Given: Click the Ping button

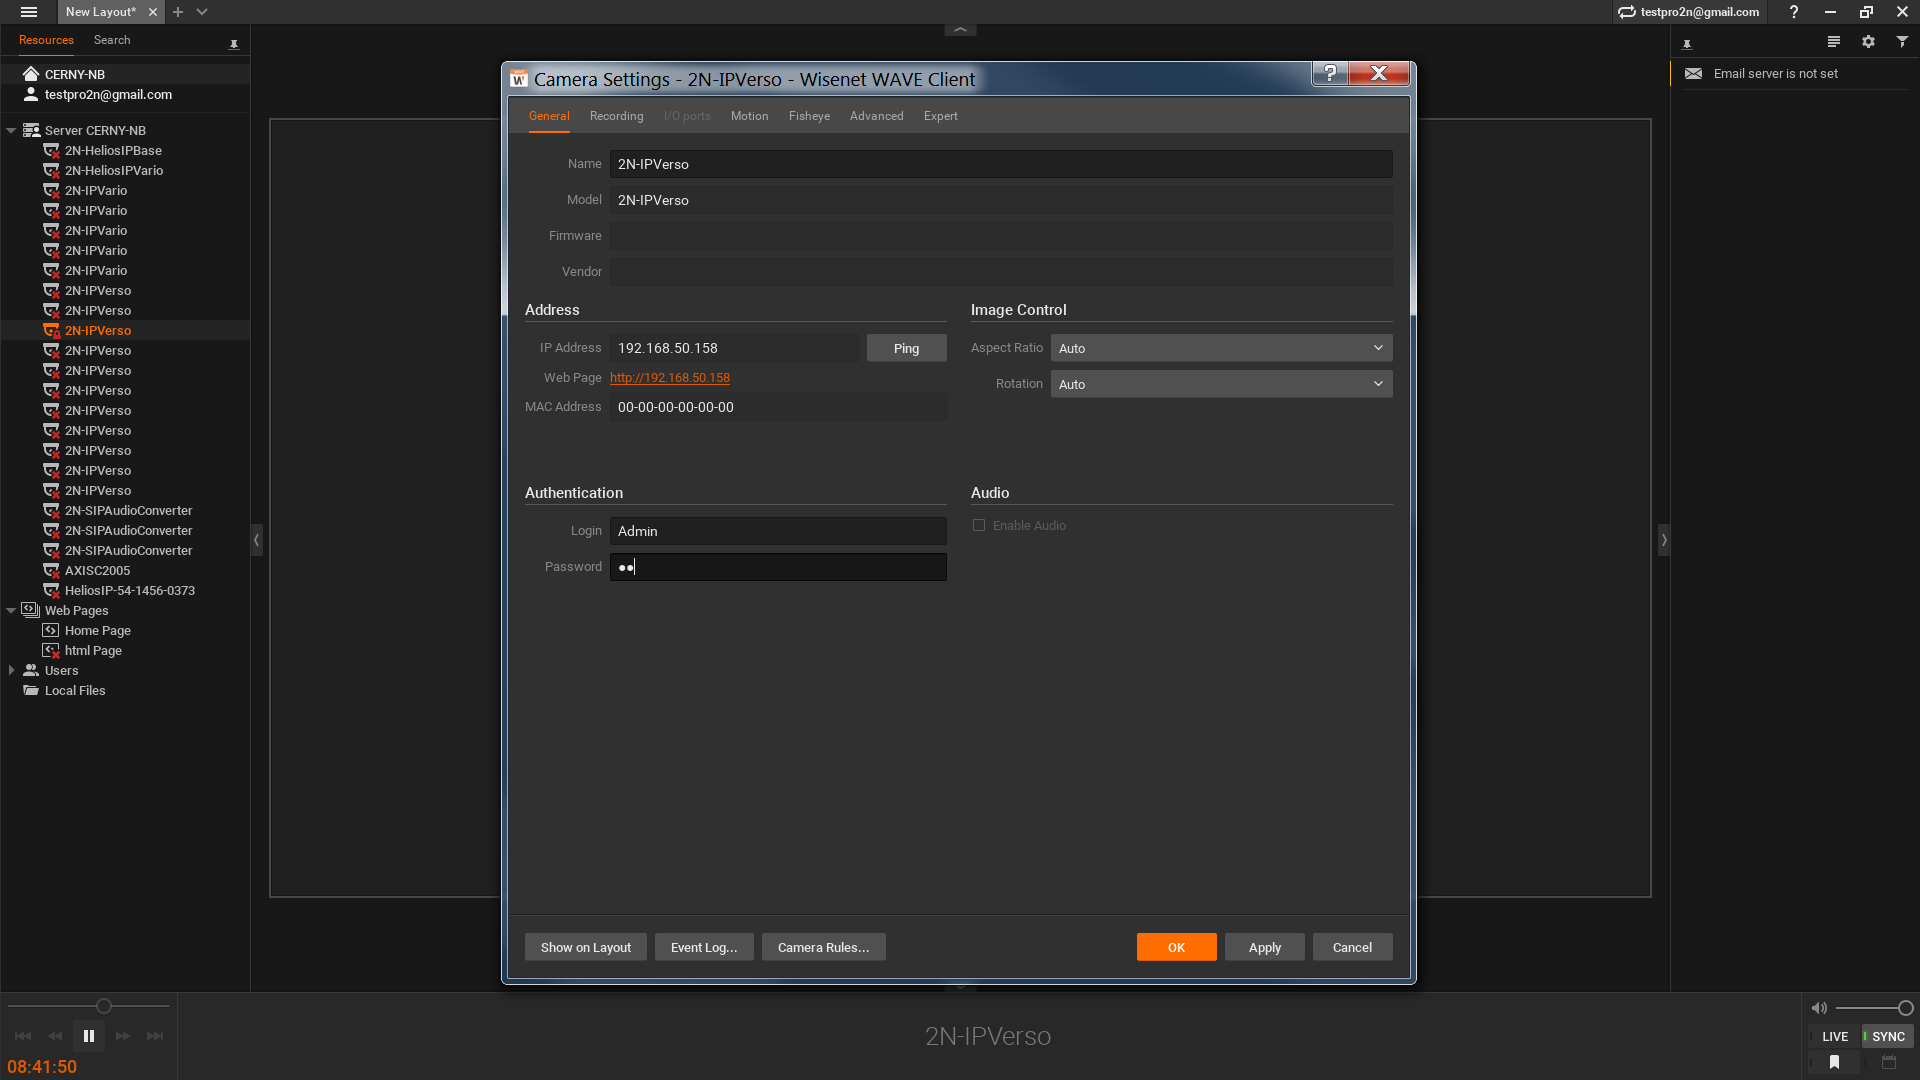Looking at the screenshot, I should (x=906, y=348).
